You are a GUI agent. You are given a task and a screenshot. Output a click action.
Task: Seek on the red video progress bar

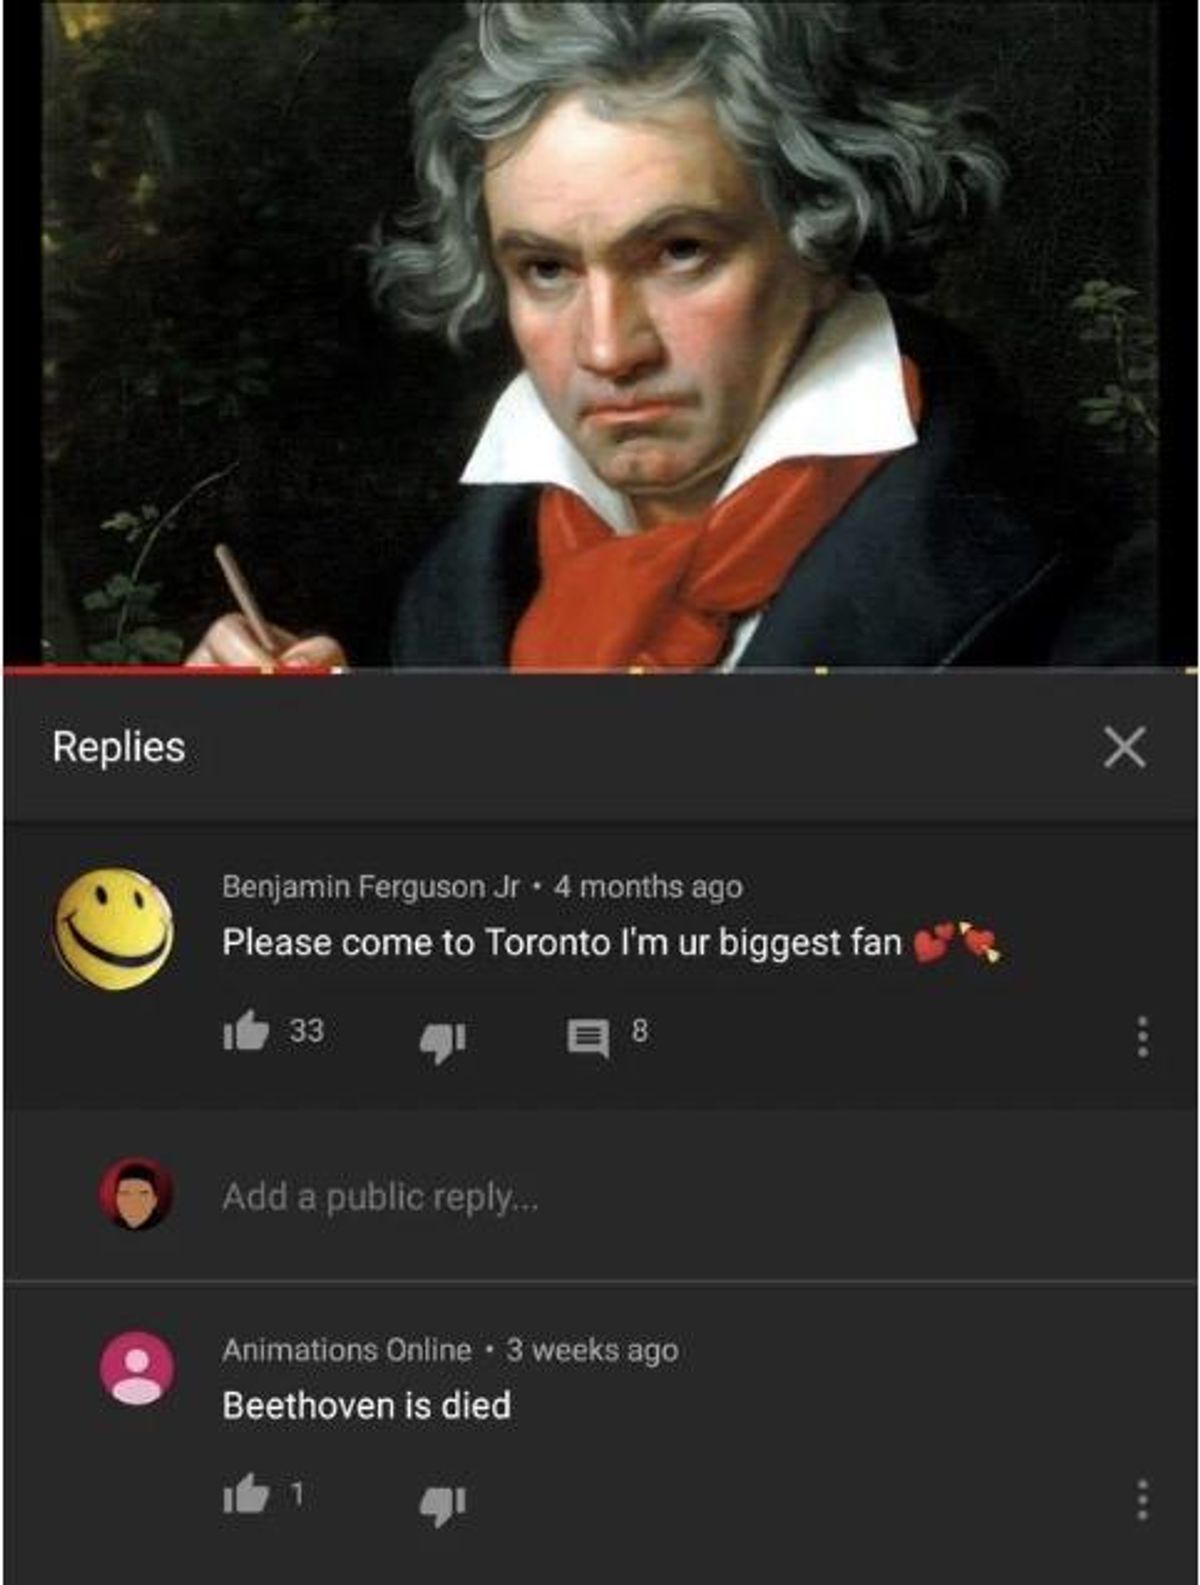(600, 669)
